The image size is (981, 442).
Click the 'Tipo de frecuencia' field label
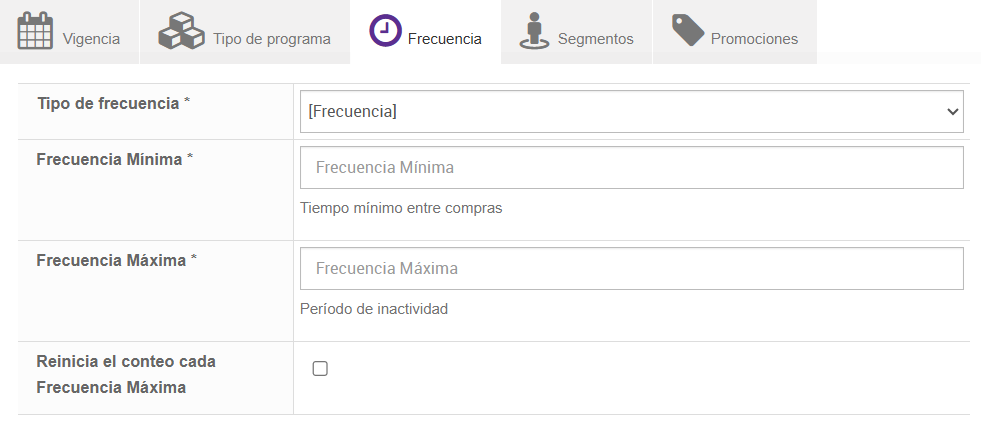pos(108,104)
